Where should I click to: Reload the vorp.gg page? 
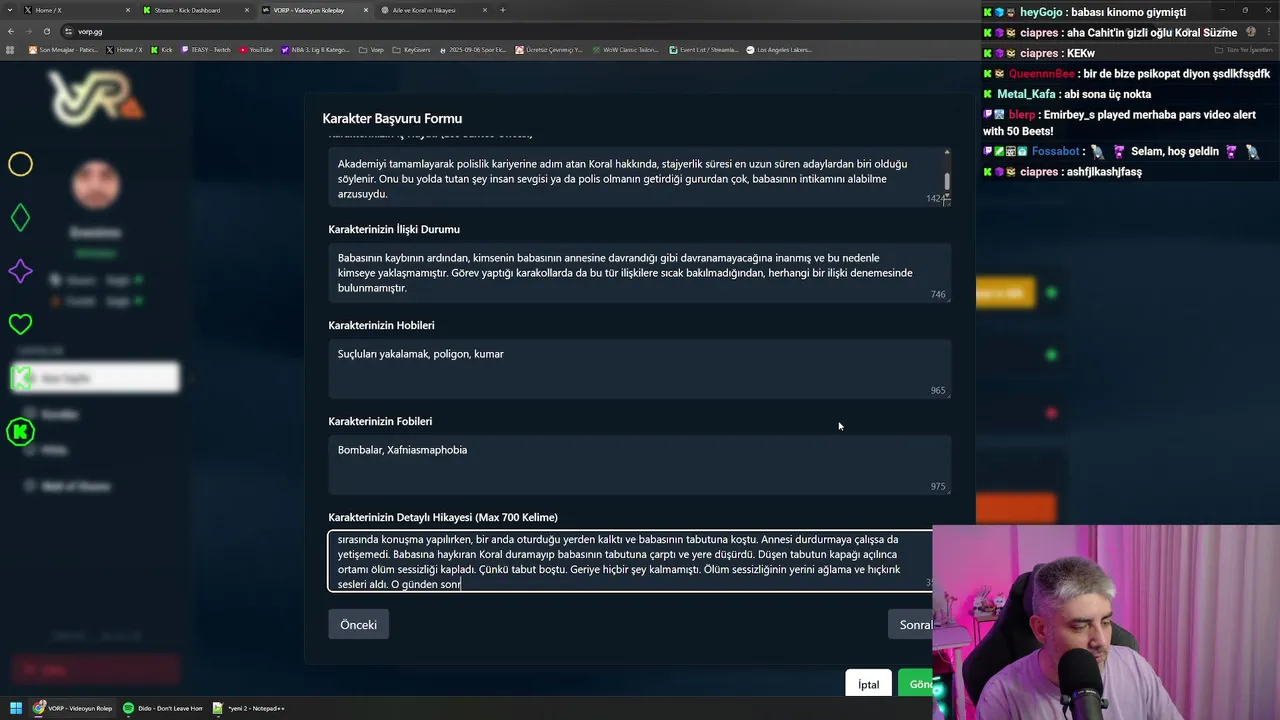(49, 31)
